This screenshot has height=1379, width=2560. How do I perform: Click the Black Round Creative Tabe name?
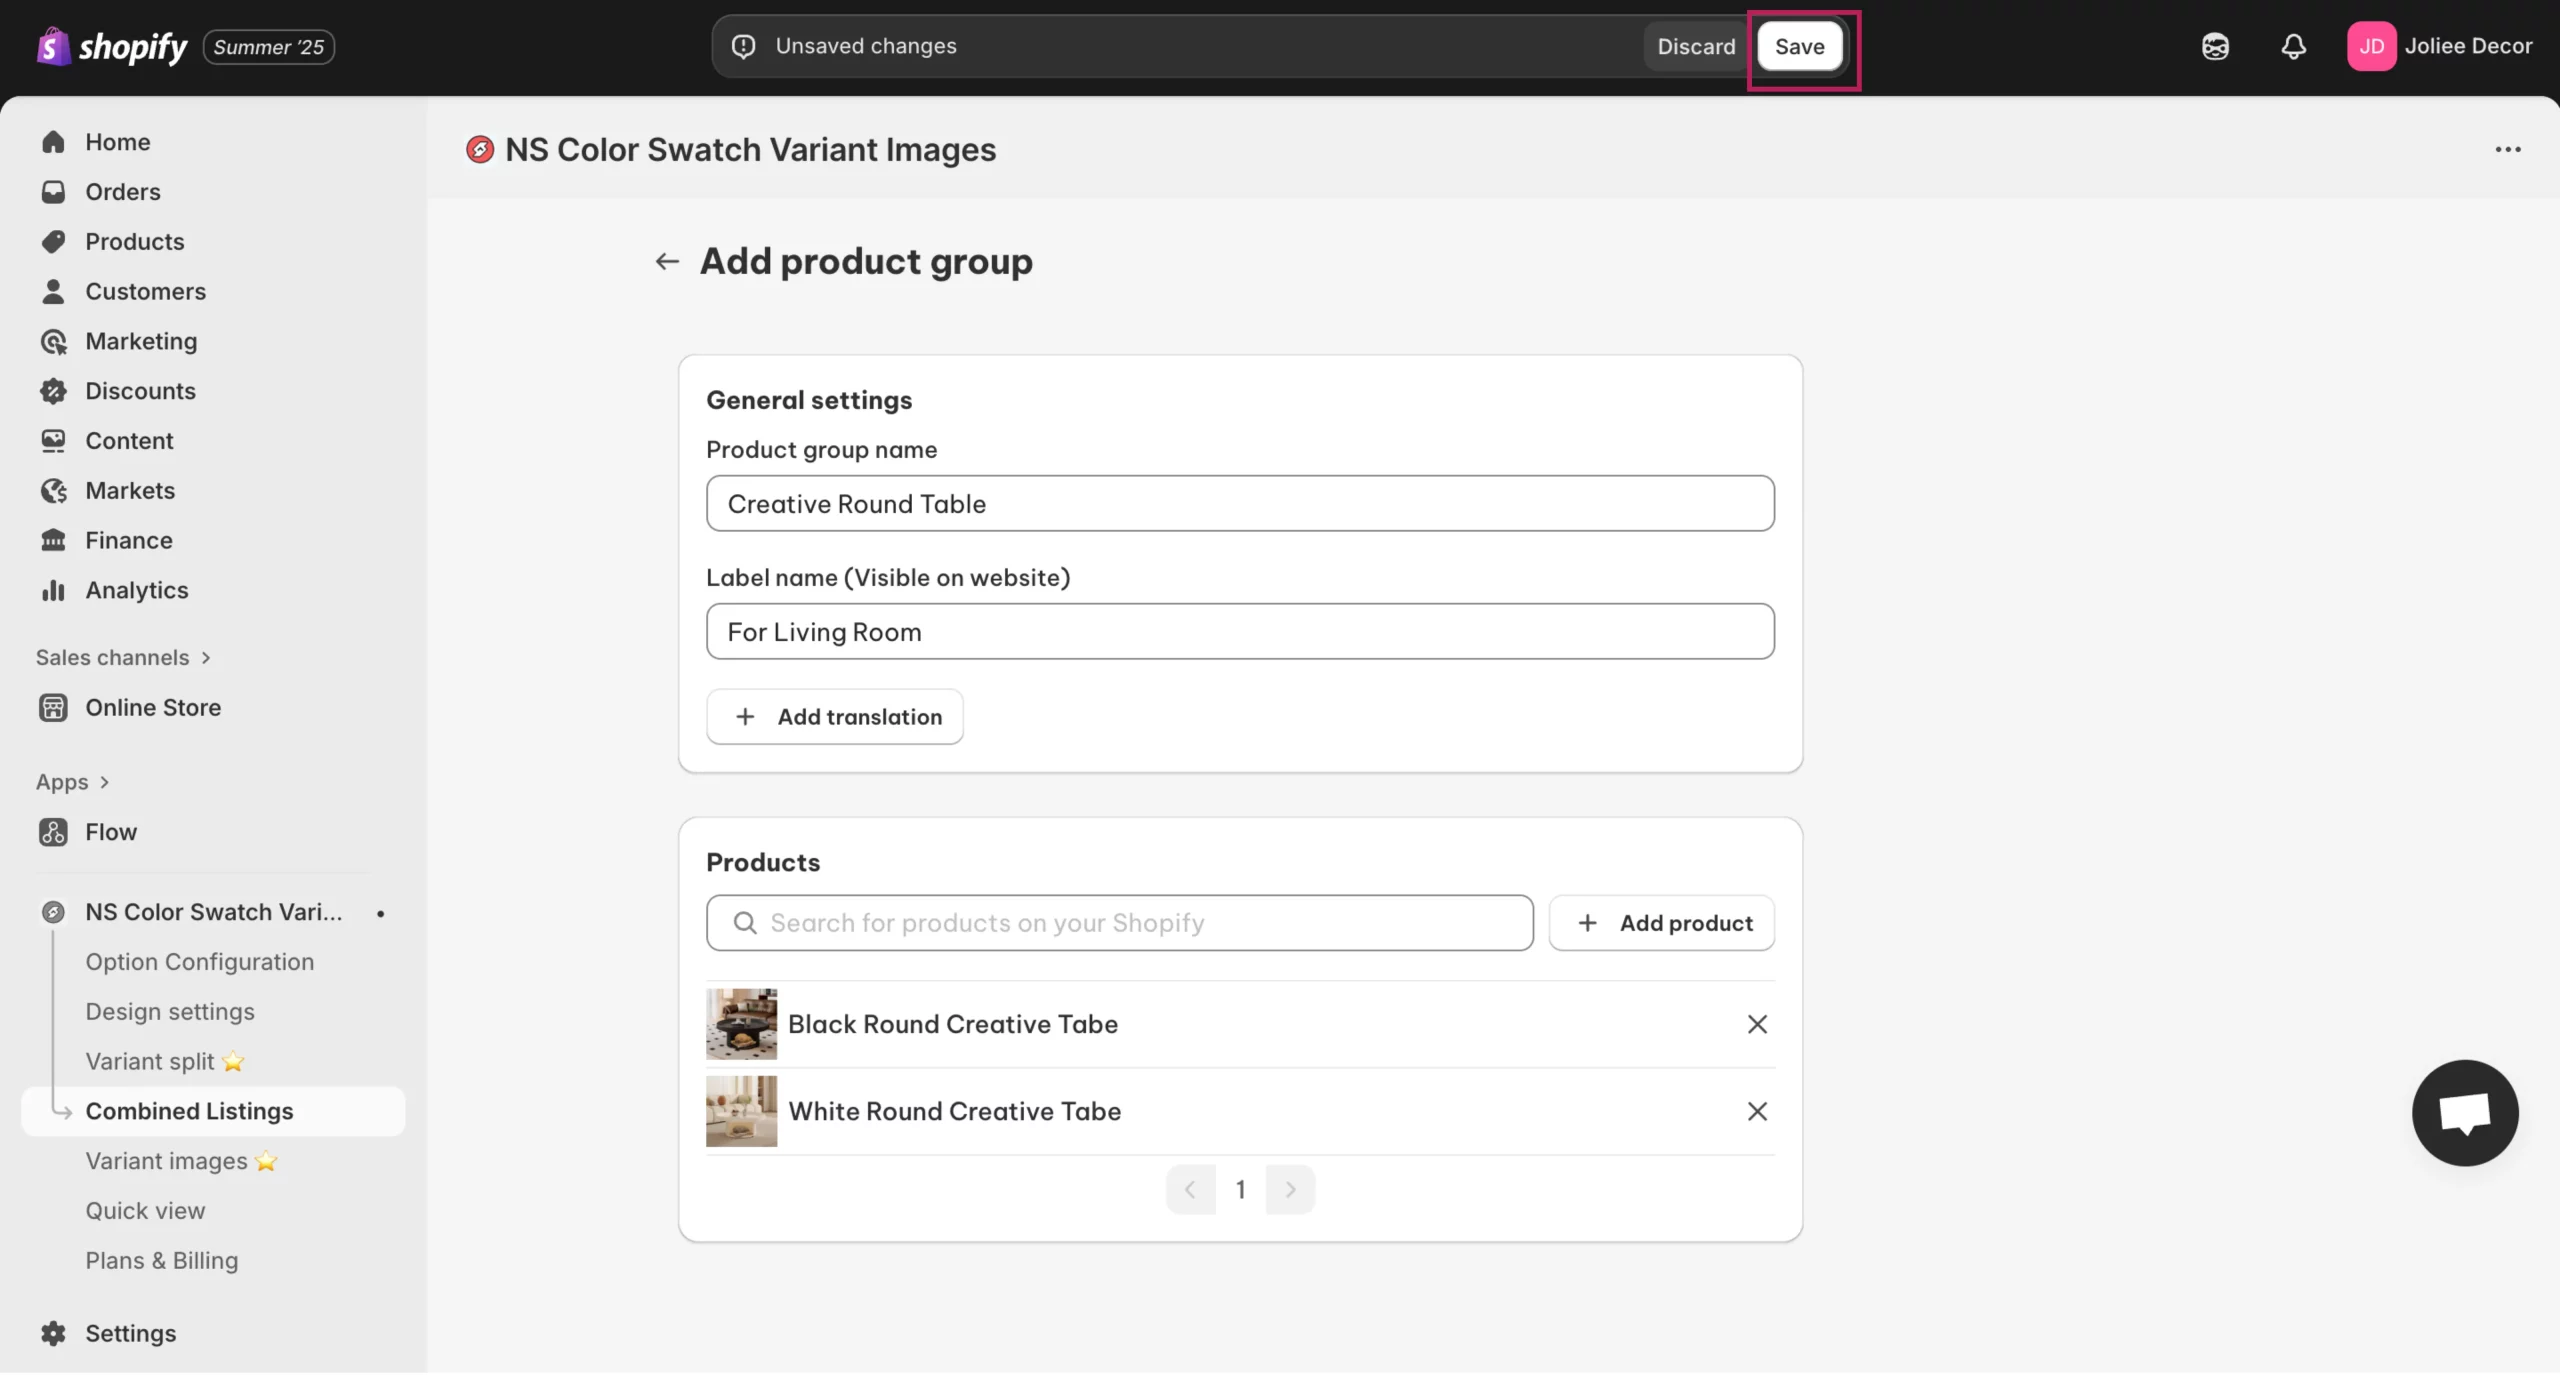coord(953,1025)
